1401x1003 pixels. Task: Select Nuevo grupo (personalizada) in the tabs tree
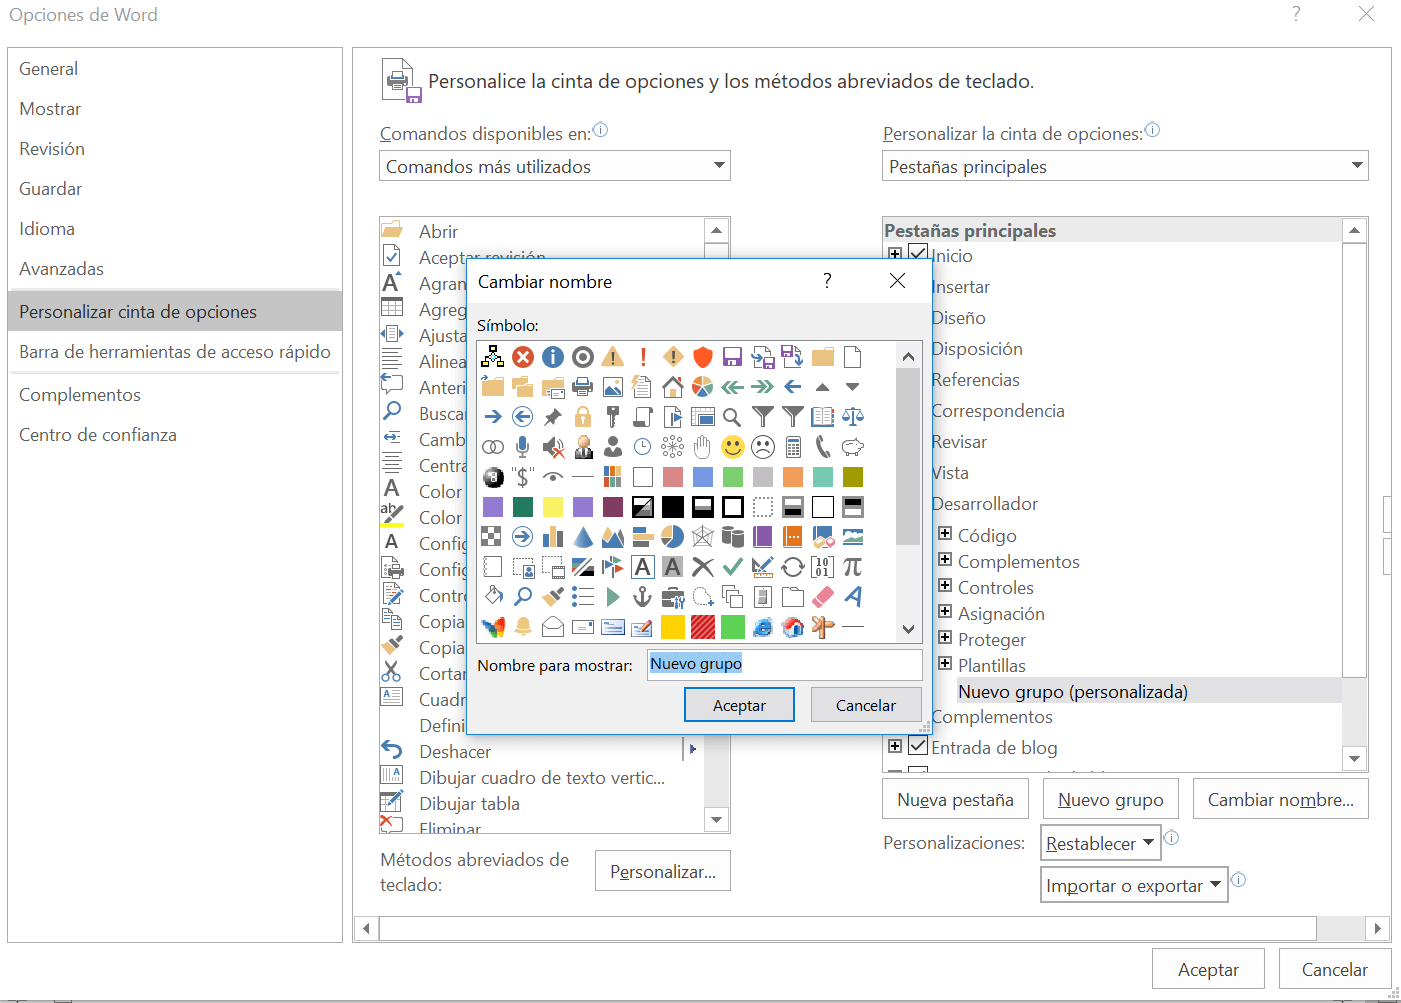click(1073, 691)
